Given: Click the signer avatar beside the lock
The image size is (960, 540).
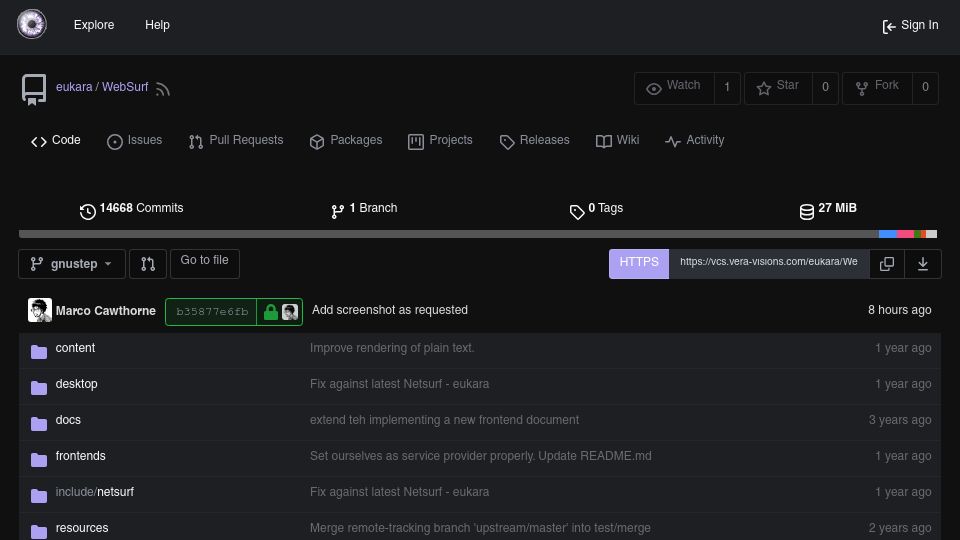Looking at the screenshot, I should point(290,312).
